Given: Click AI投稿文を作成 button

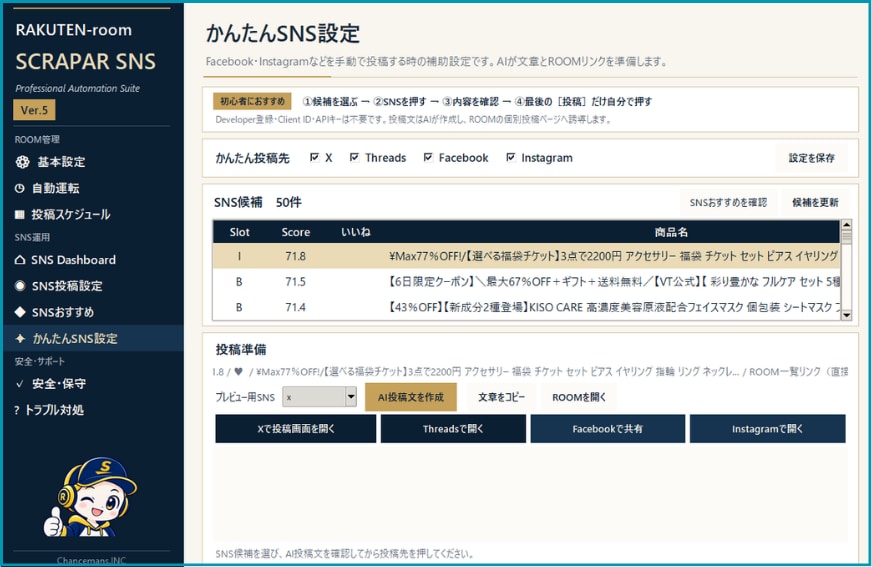Looking at the screenshot, I should coord(410,397).
